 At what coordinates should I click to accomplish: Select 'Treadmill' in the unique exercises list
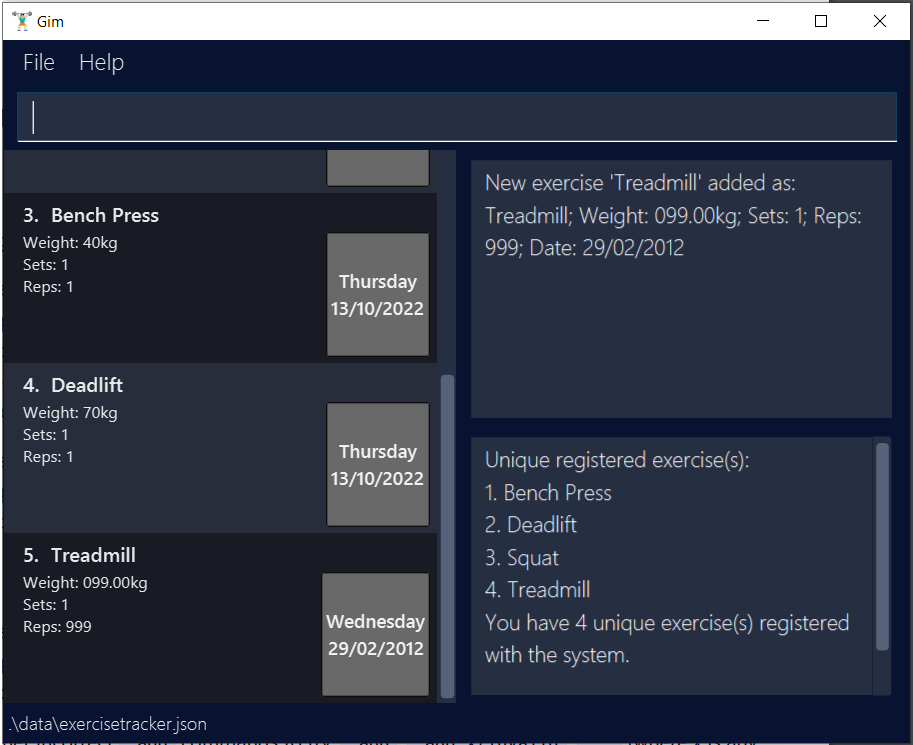tap(537, 589)
